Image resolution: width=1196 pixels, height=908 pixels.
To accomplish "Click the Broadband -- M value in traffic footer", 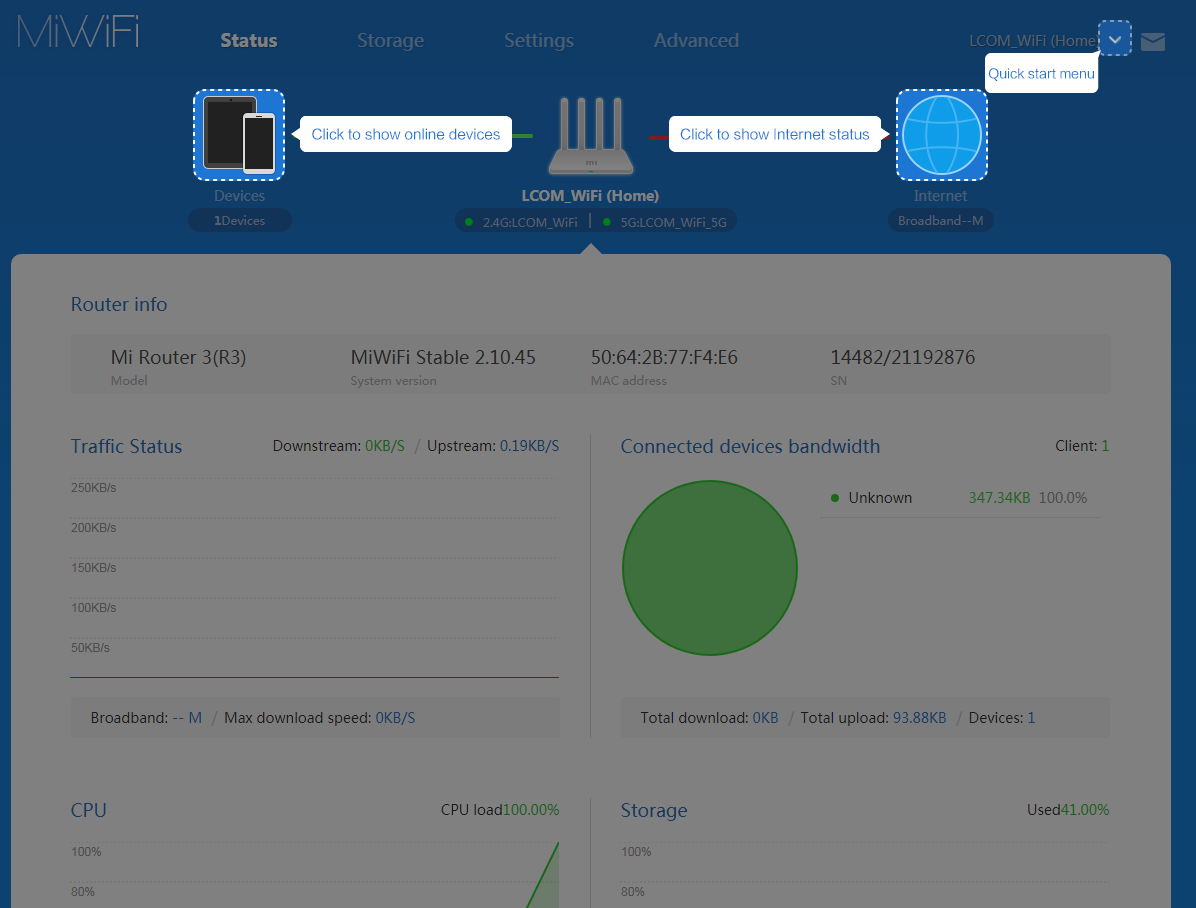I will [187, 718].
